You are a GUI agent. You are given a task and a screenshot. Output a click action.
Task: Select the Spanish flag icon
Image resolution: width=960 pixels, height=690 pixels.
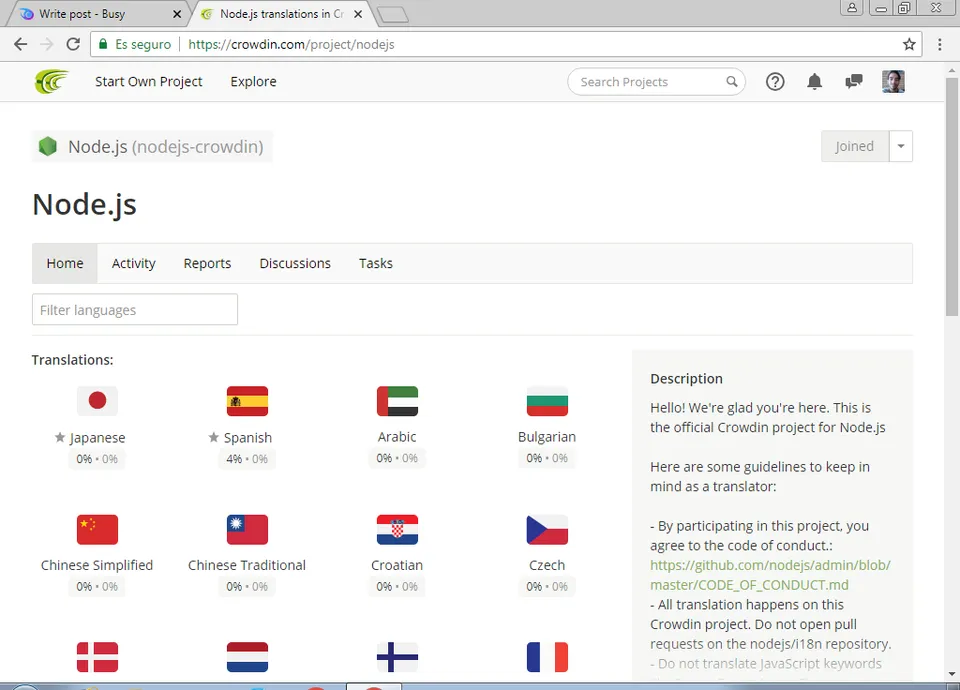point(247,400)
